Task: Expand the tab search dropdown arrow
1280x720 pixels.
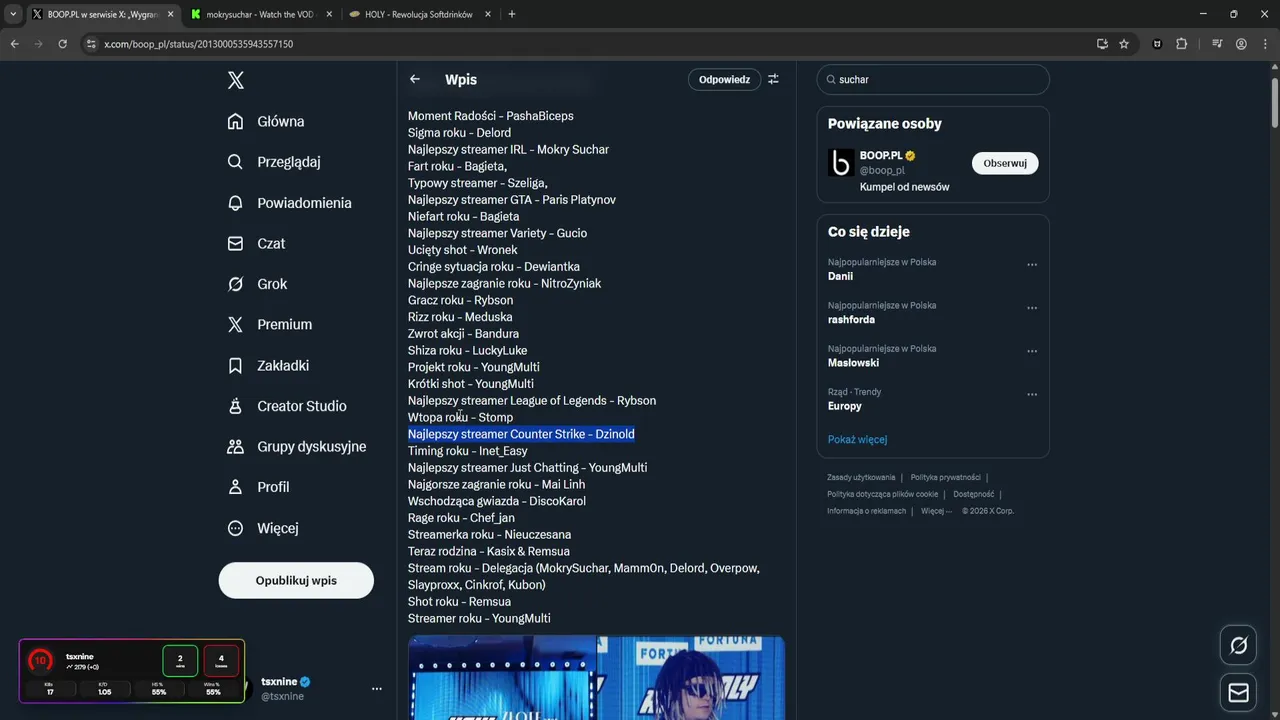Action: click(13, 14)
